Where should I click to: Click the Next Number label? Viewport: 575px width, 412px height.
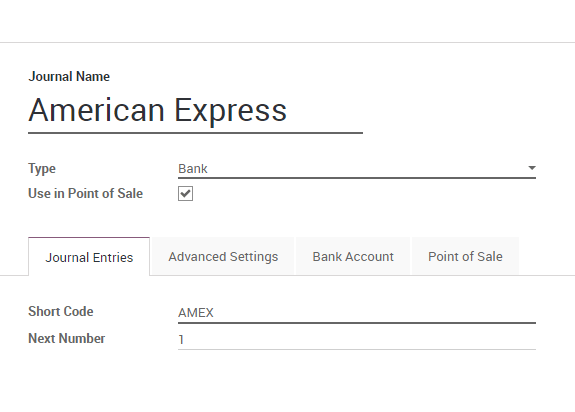[67, 338]
